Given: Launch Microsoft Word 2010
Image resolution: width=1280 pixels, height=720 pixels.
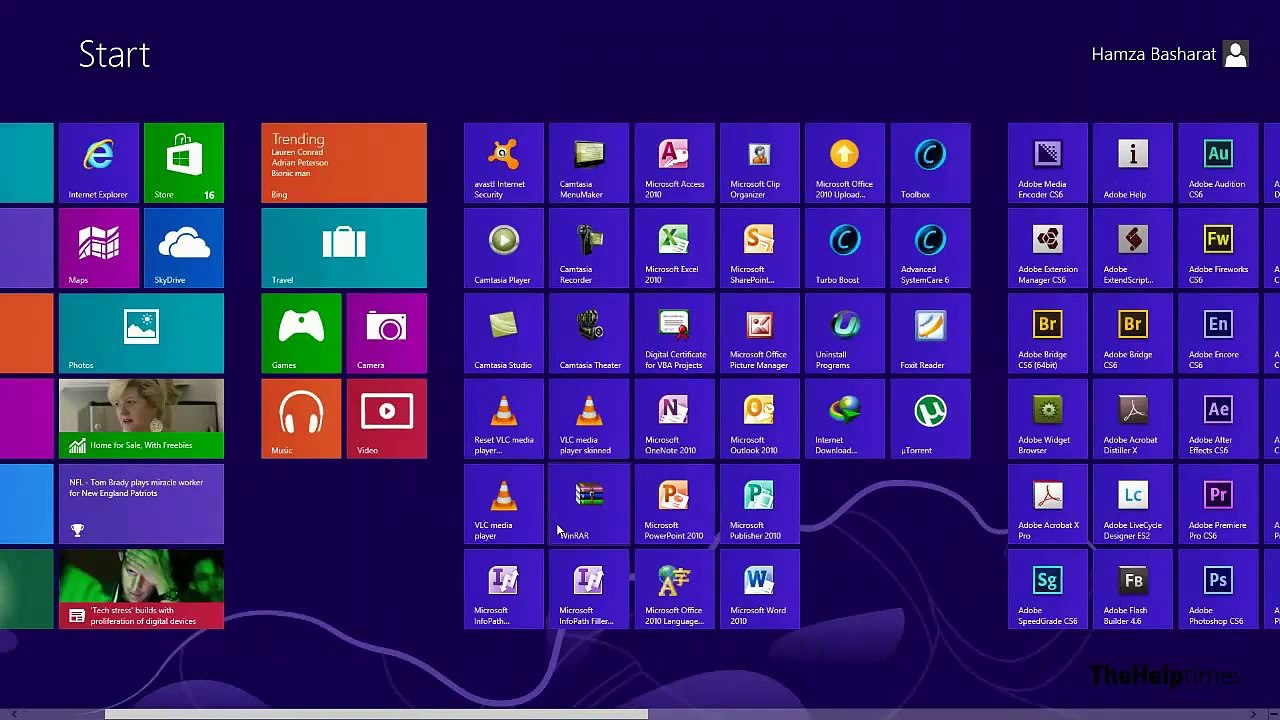Looking at the screenshot, I should [x=759, y=589].
